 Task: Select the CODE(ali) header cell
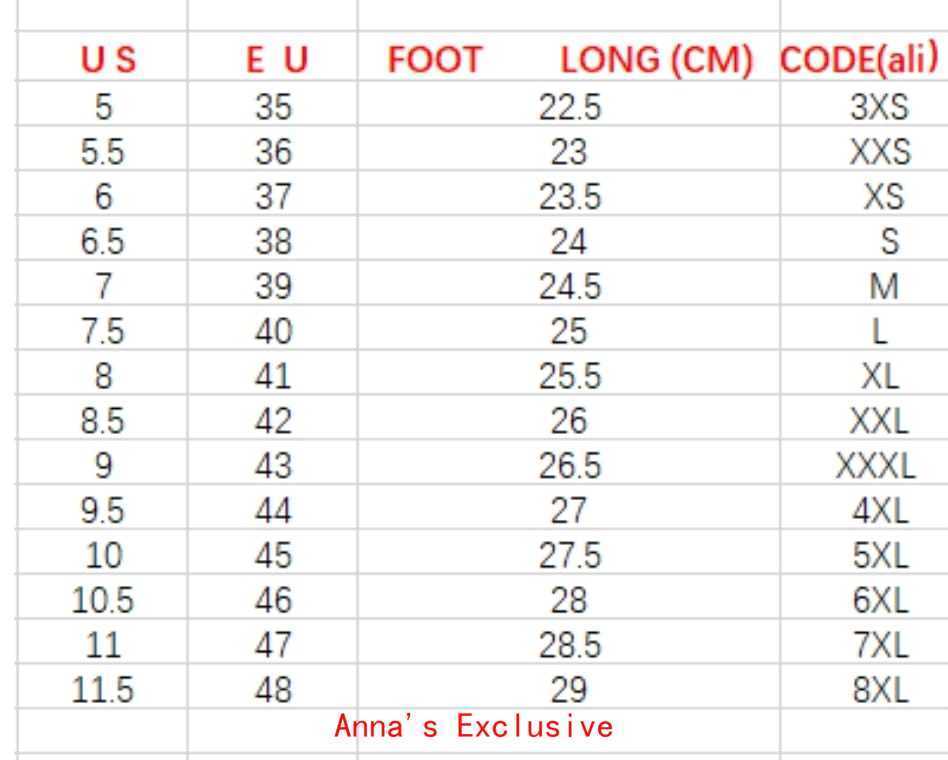(x=860, y=60)
